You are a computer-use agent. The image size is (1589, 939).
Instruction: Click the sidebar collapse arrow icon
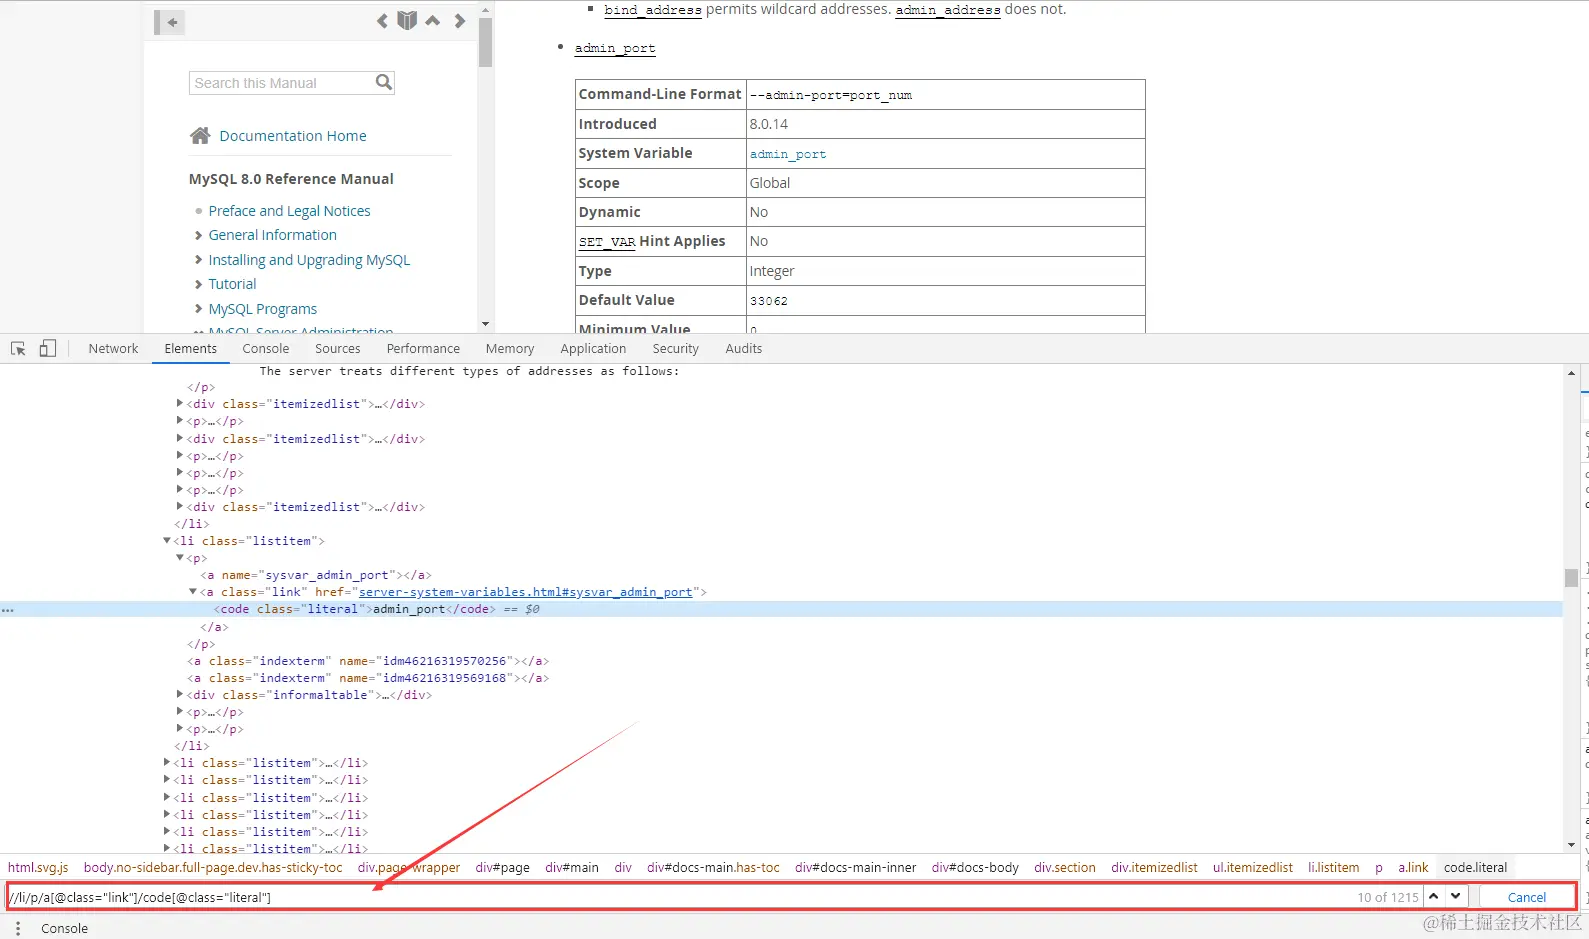click(x=170, y=22)
